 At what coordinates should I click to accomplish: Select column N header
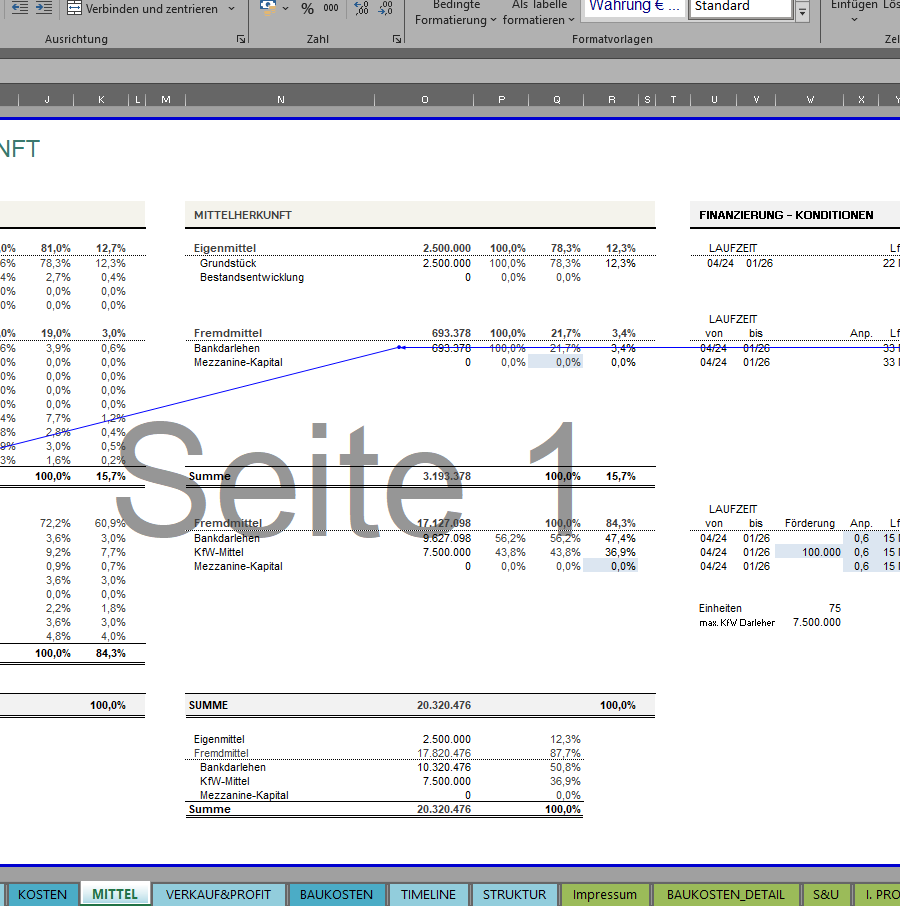(x=280, y=99)
